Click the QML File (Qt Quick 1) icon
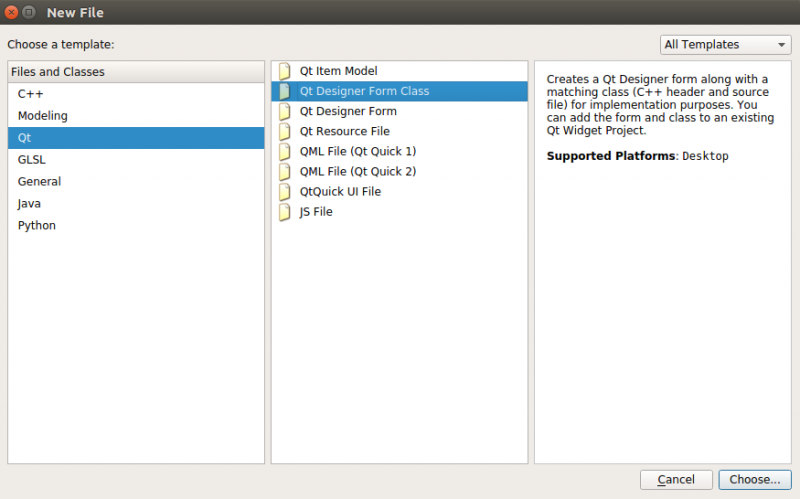The width and height of the screenshot is (800, 499). pos(285,152)
